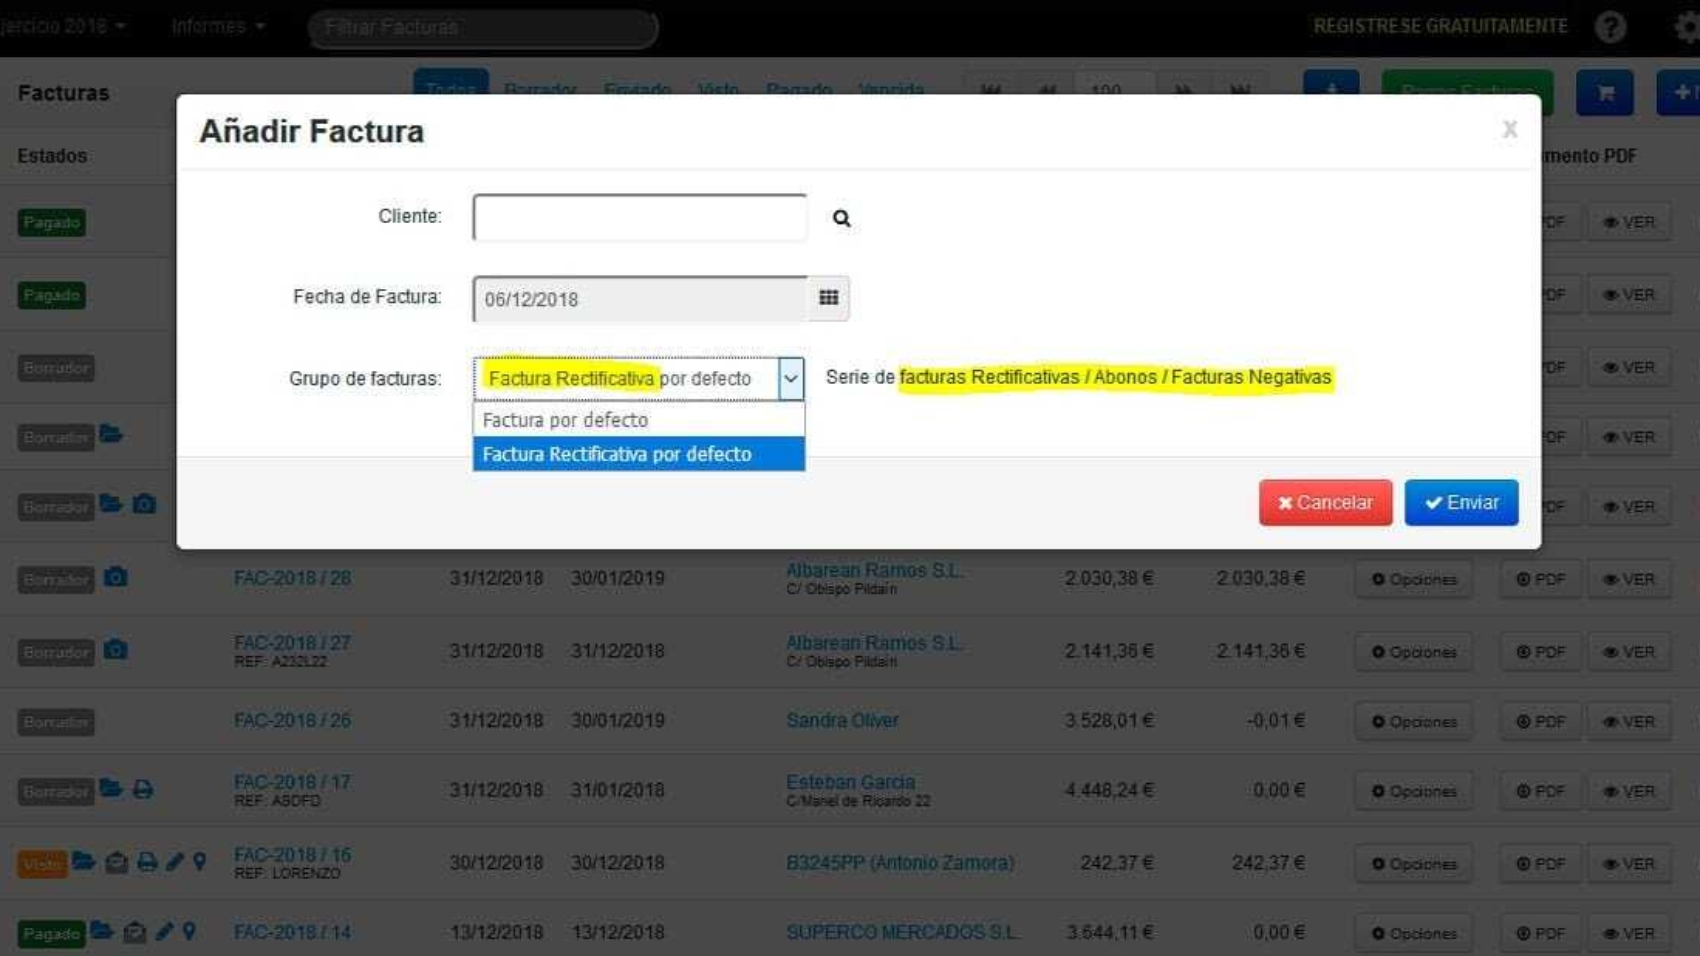
Task: Click the client search magnifier icon
Action: pos(841,218)
